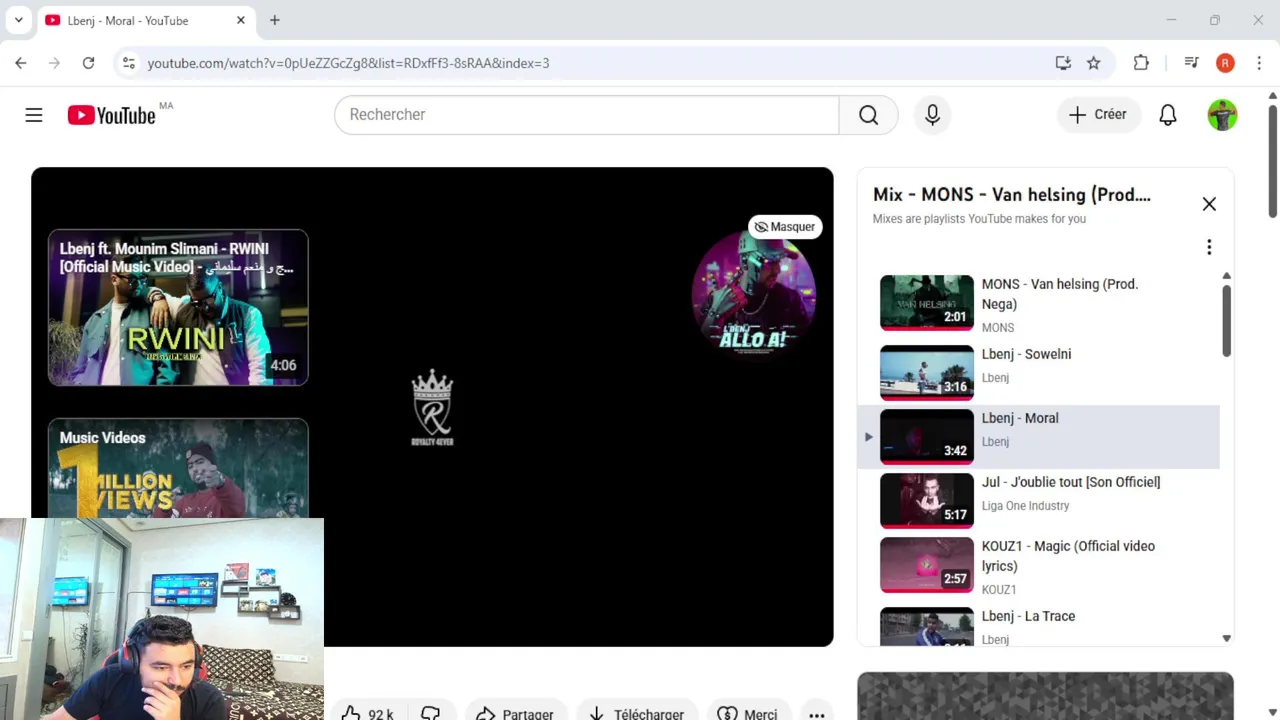This screenshot has height=720, width=1280.
Task: Click the magnifier search button
Action: pyautogui.click(x=868, y=115)
